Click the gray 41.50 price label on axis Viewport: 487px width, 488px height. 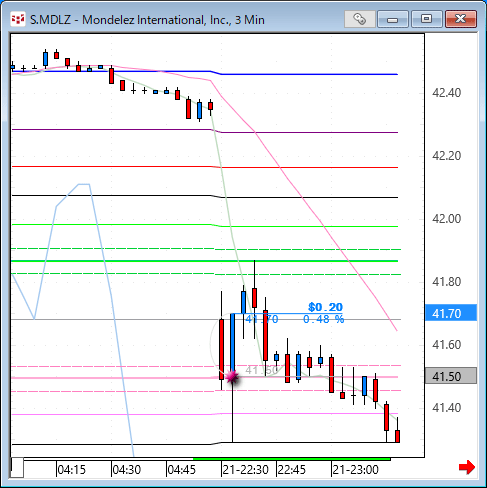(x=451, y=376)
